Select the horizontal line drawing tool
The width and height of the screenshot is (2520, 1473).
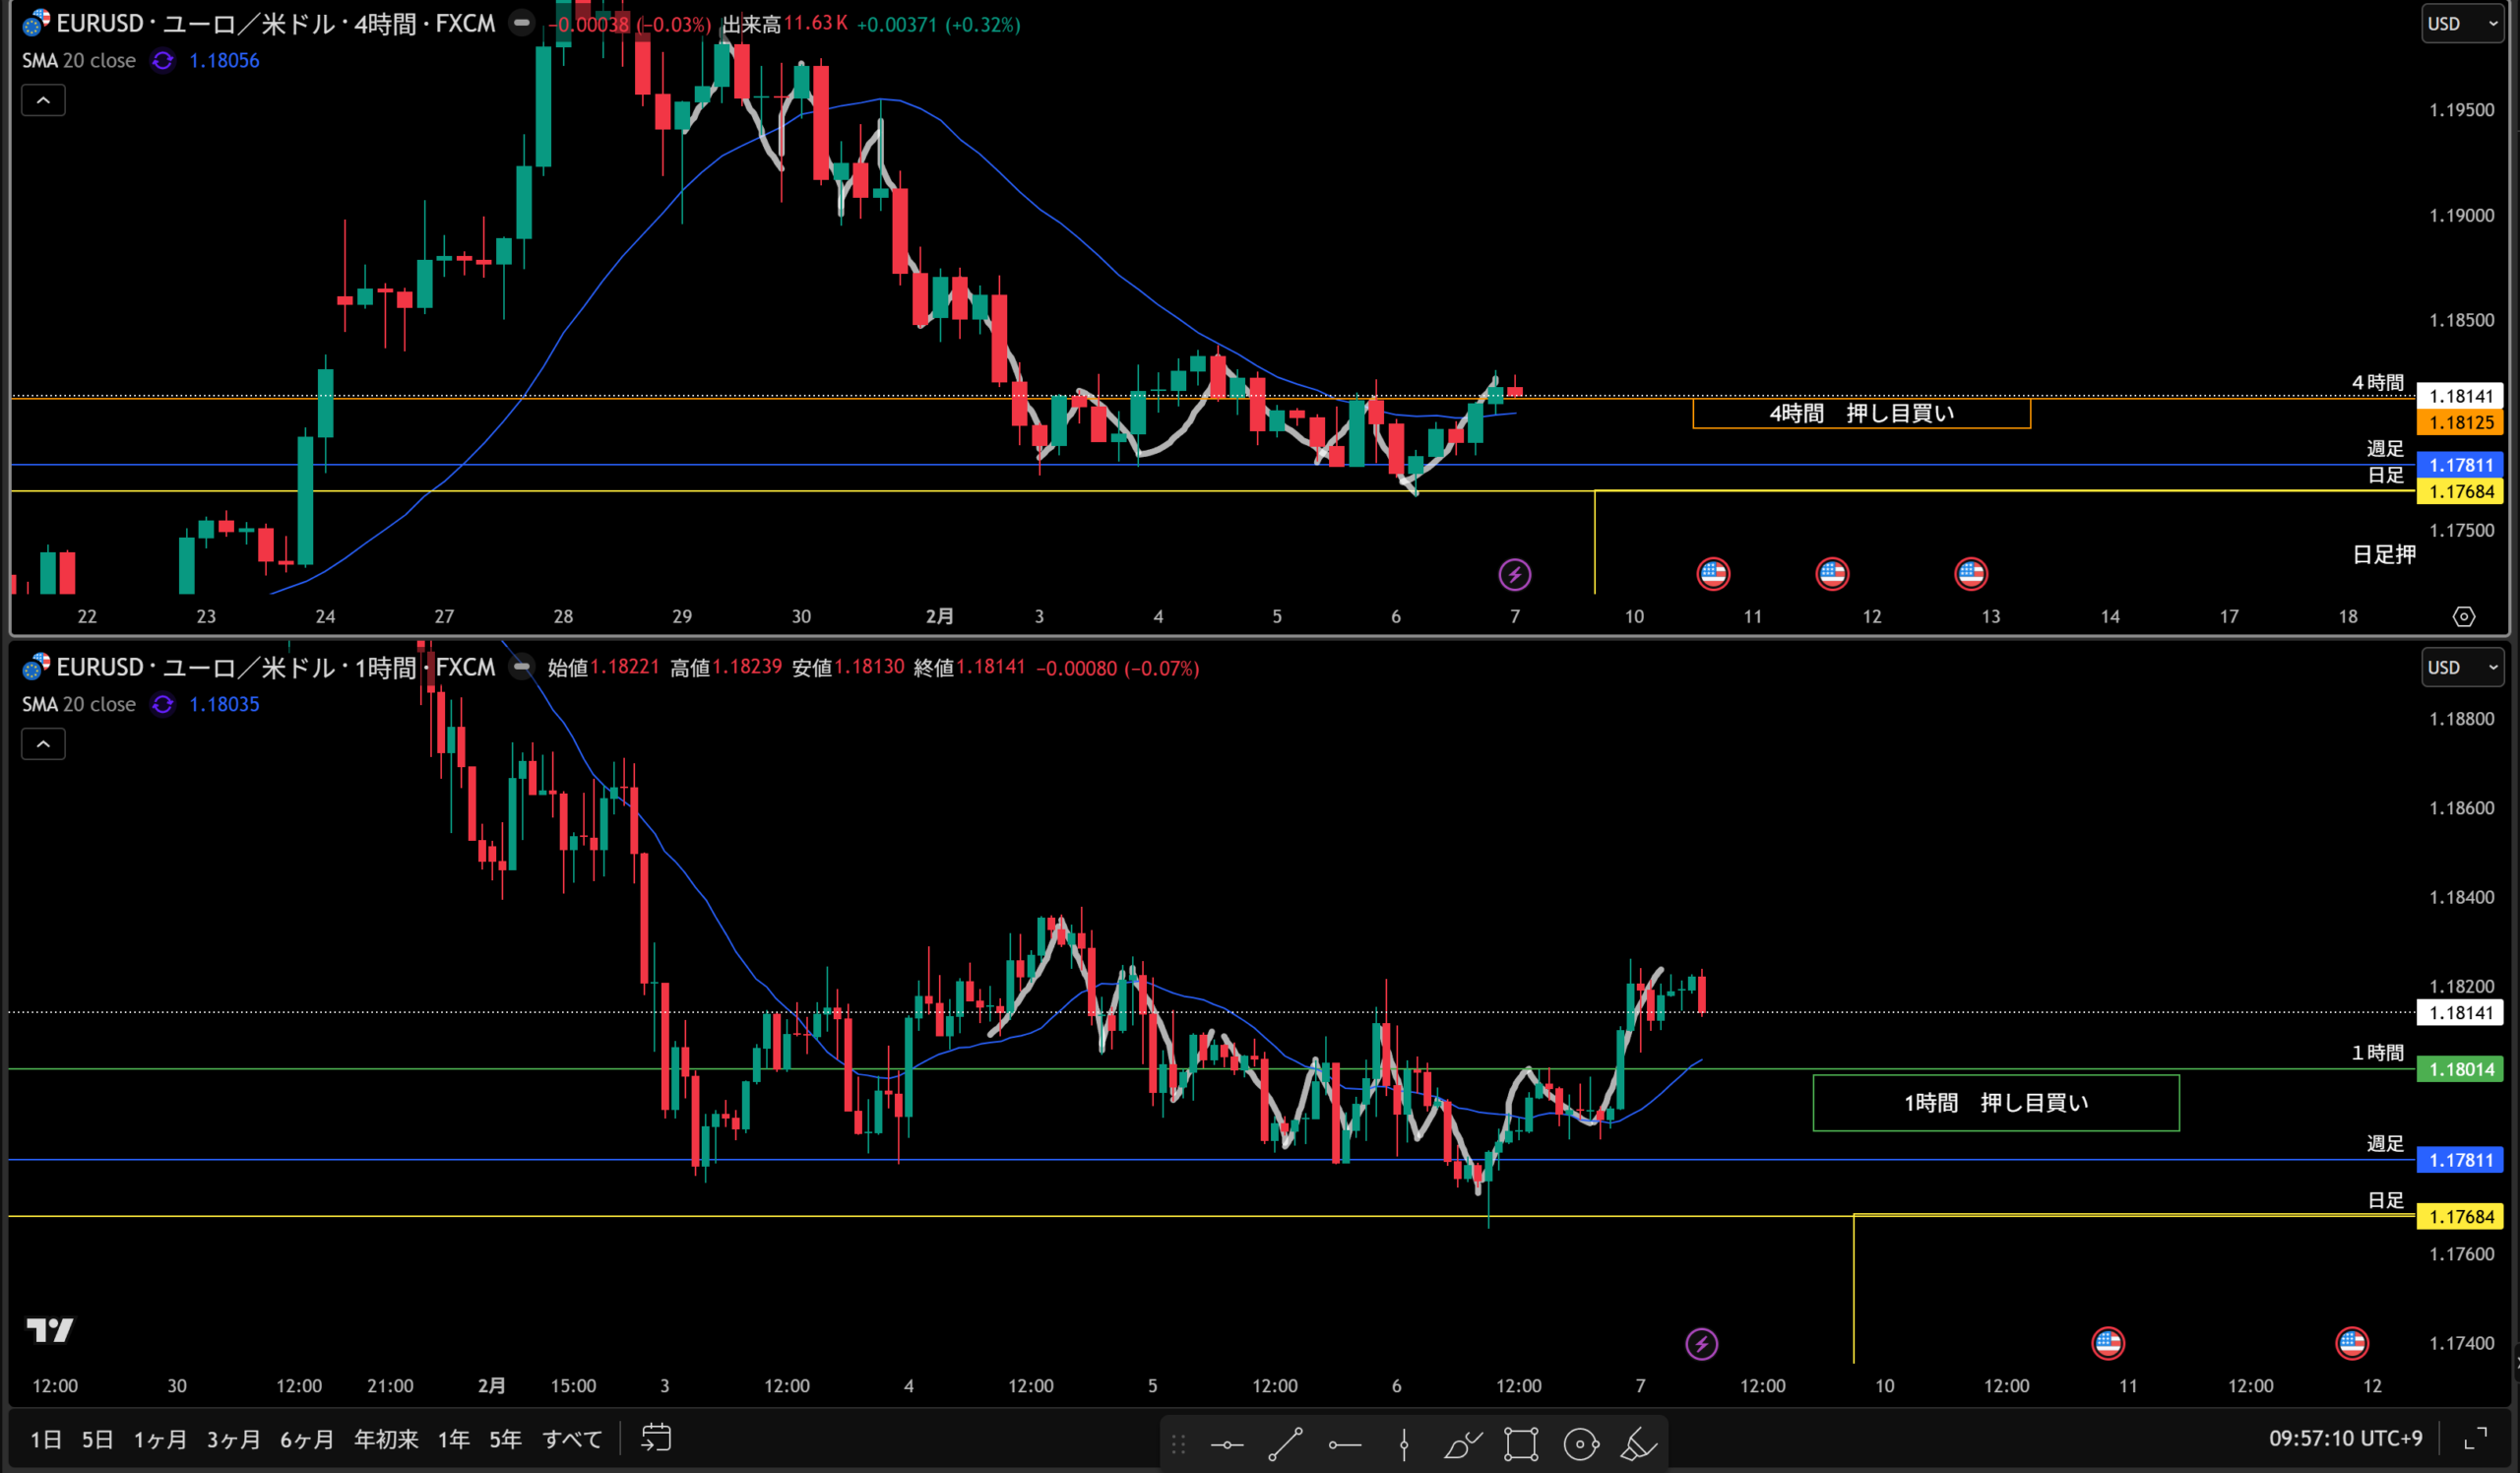[1227, 1444]
